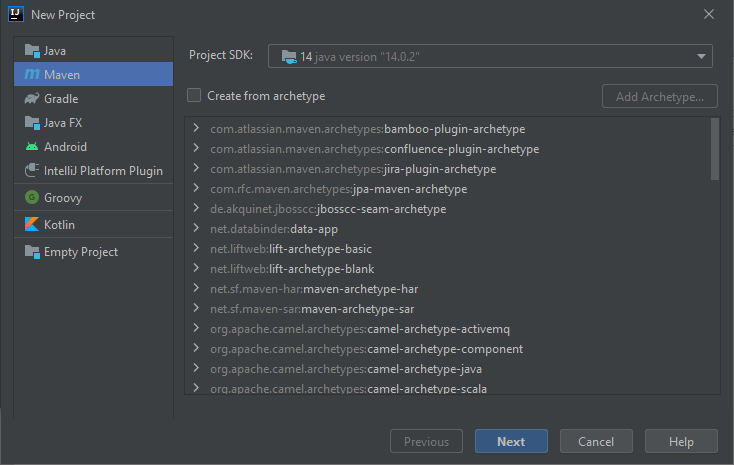
Task: Select camel-archetype-scala row text
Action: [348, 389]
